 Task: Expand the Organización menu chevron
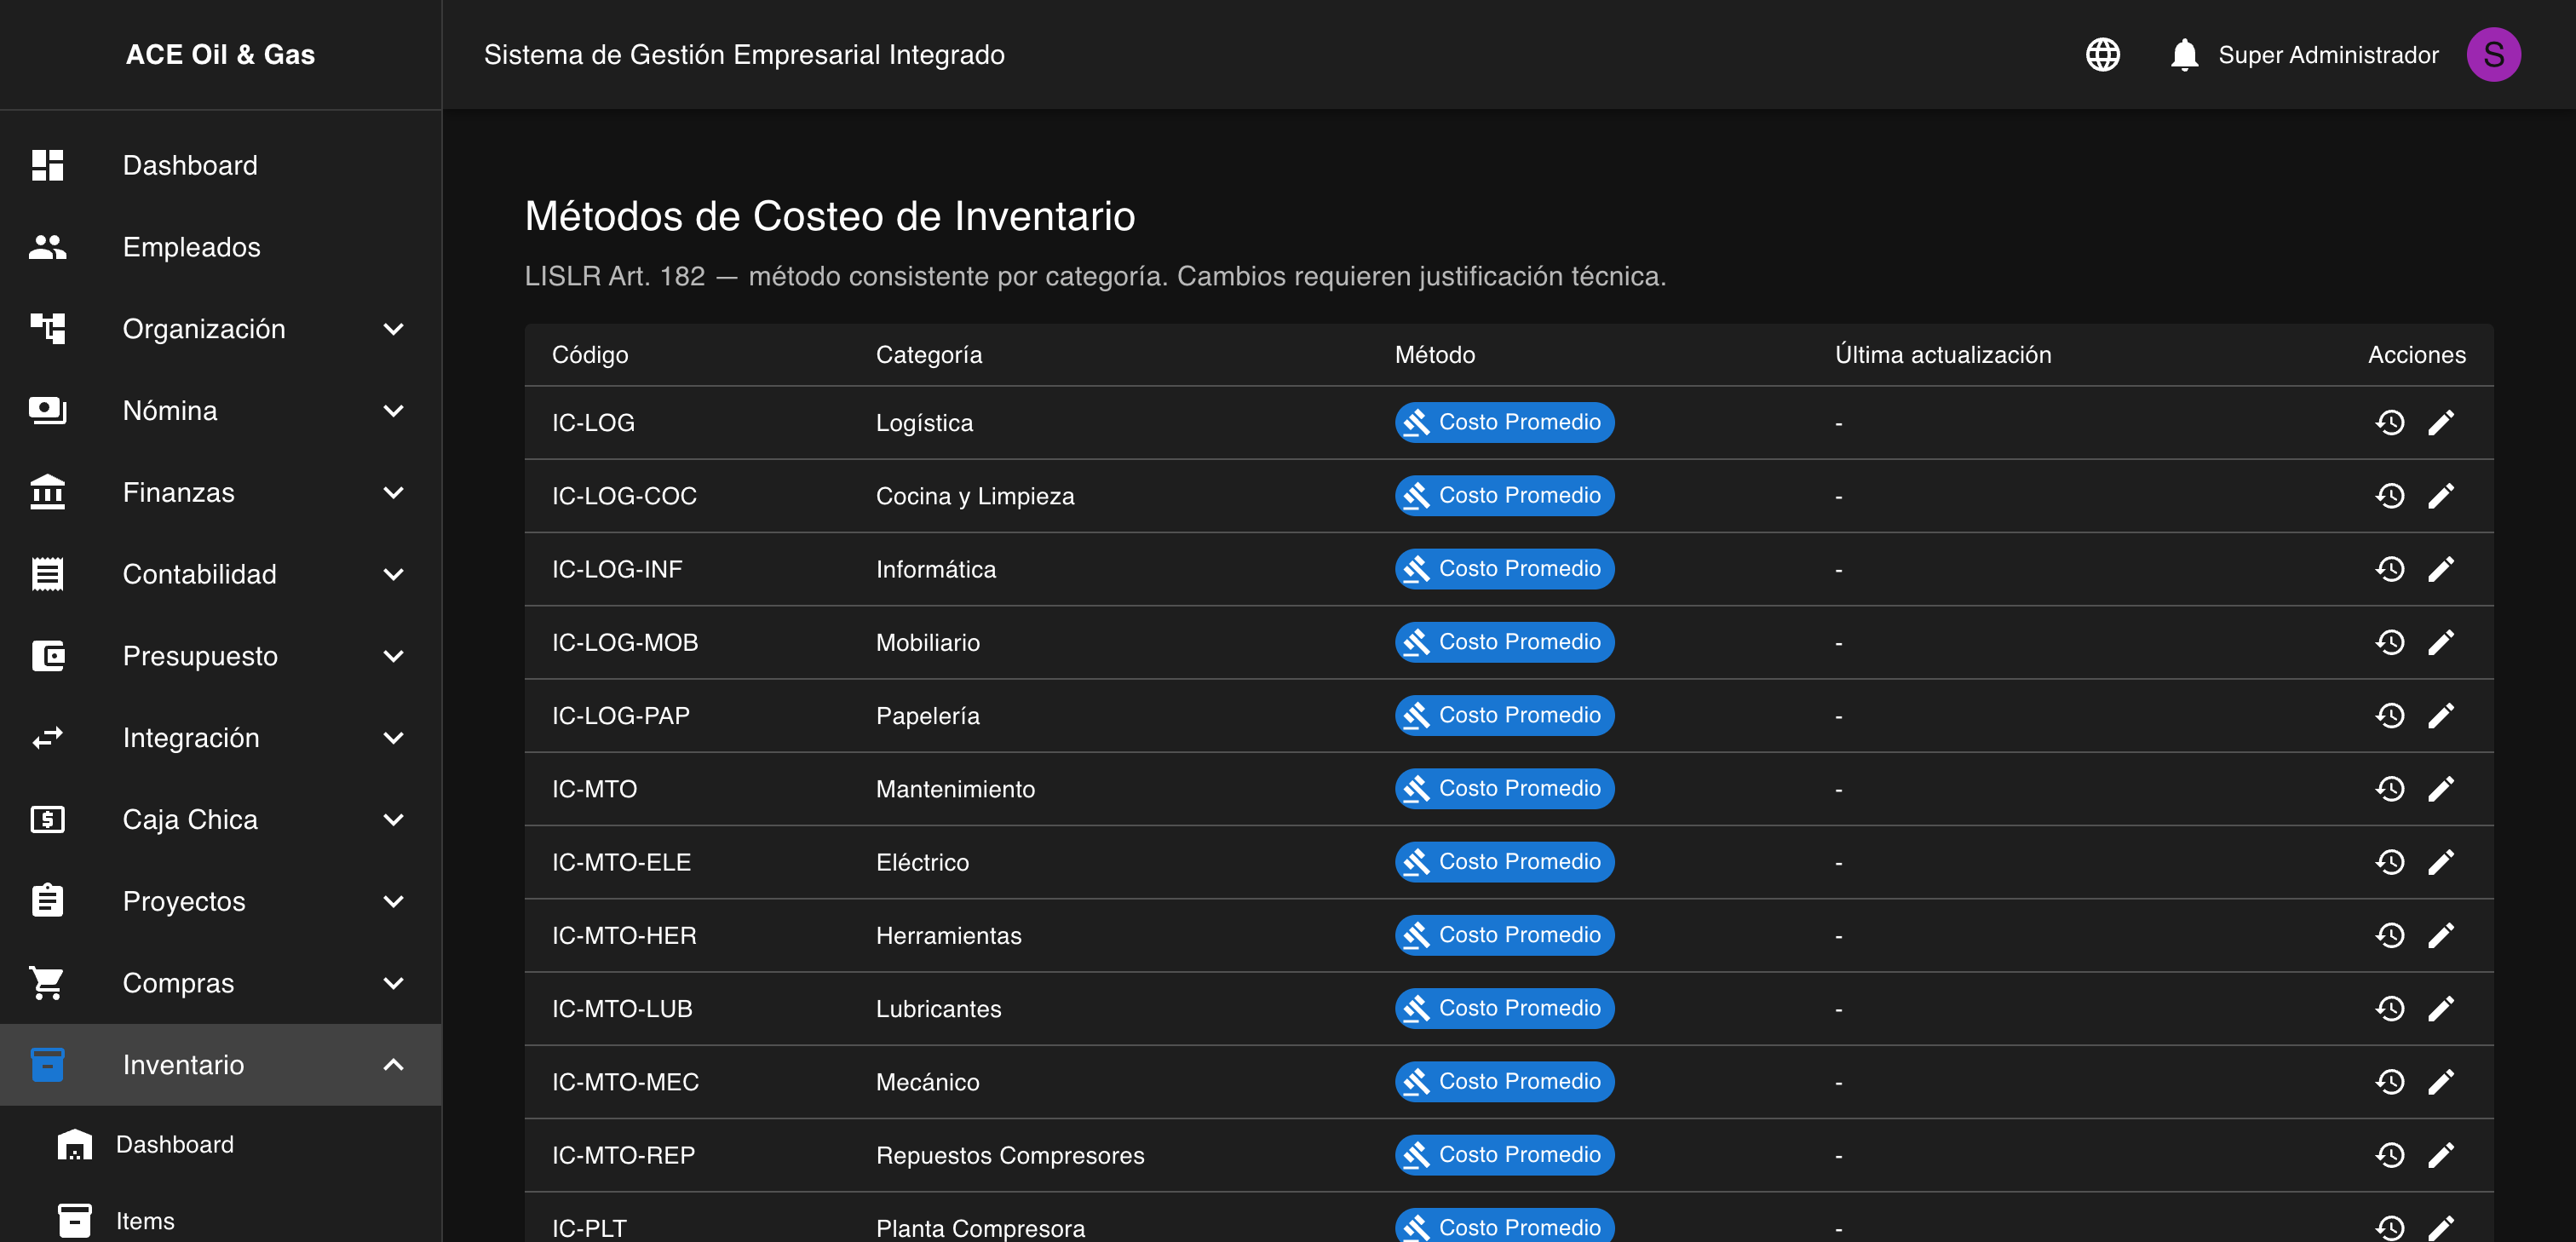pos(394,329)
